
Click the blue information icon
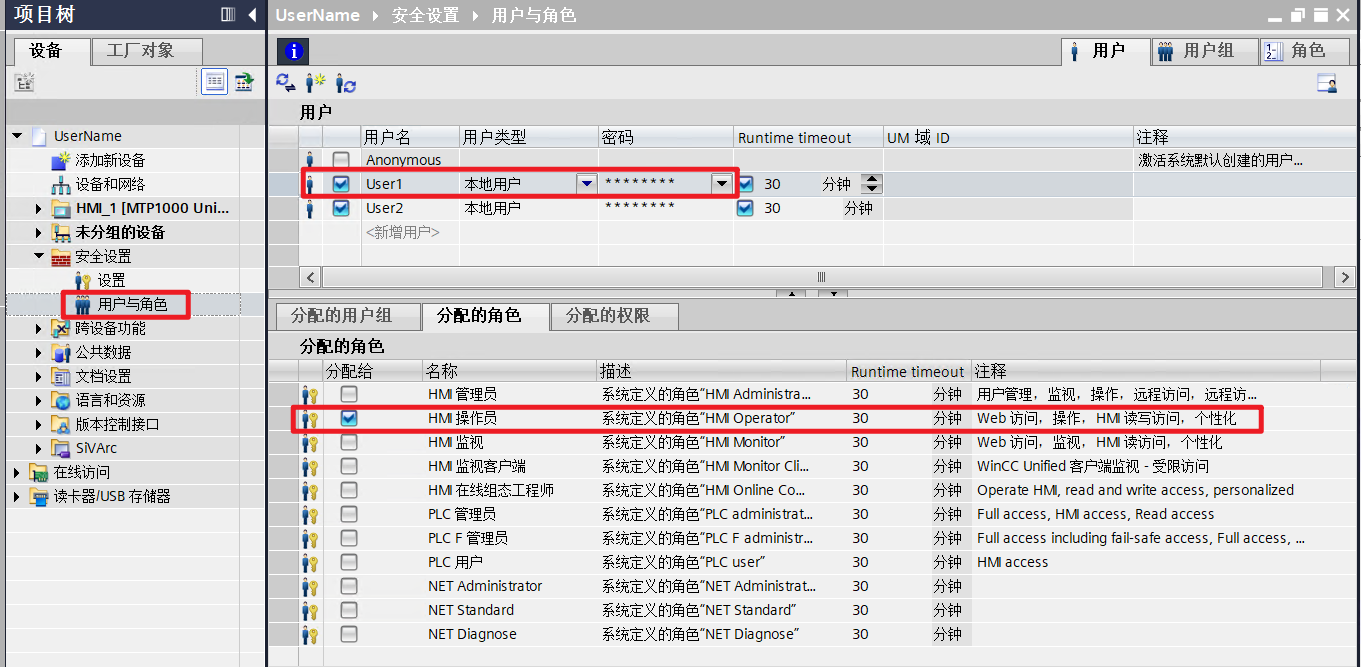pyautogui.click(x=293, y=52)
